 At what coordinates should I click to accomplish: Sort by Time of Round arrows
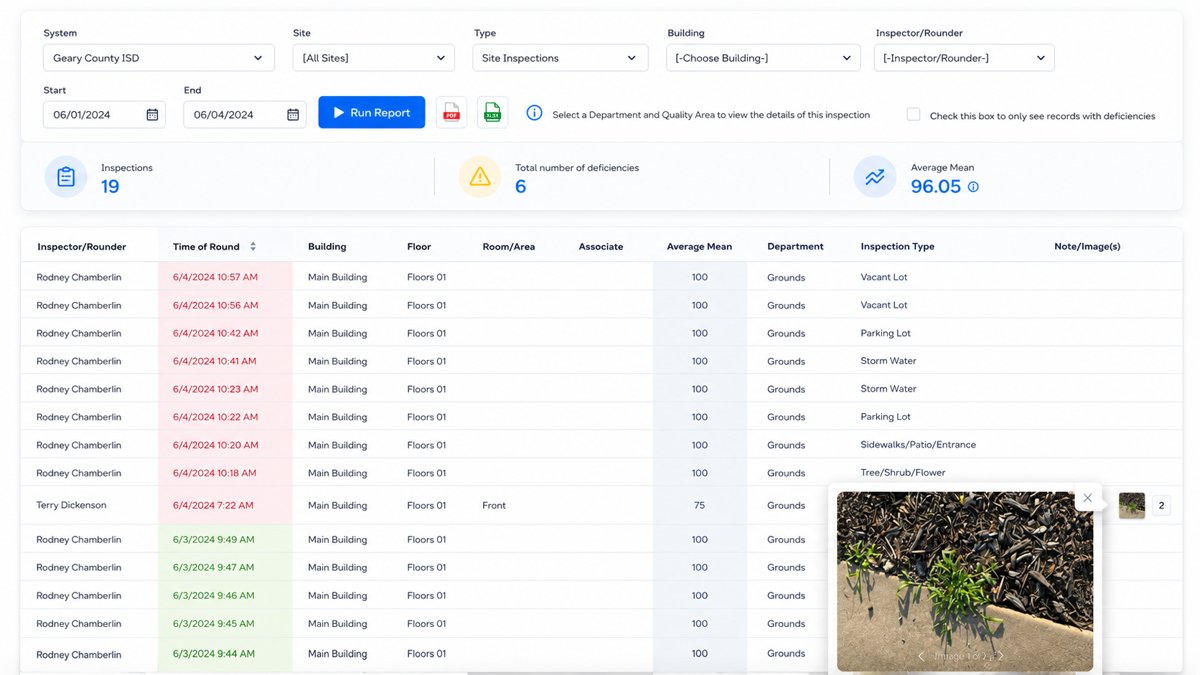[253, 246]
